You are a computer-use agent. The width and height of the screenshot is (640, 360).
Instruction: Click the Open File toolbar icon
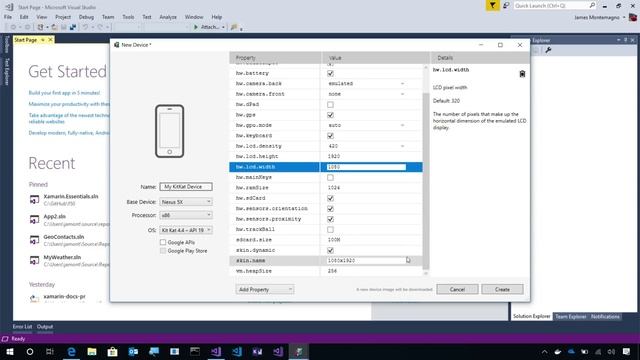pos(54,27)
